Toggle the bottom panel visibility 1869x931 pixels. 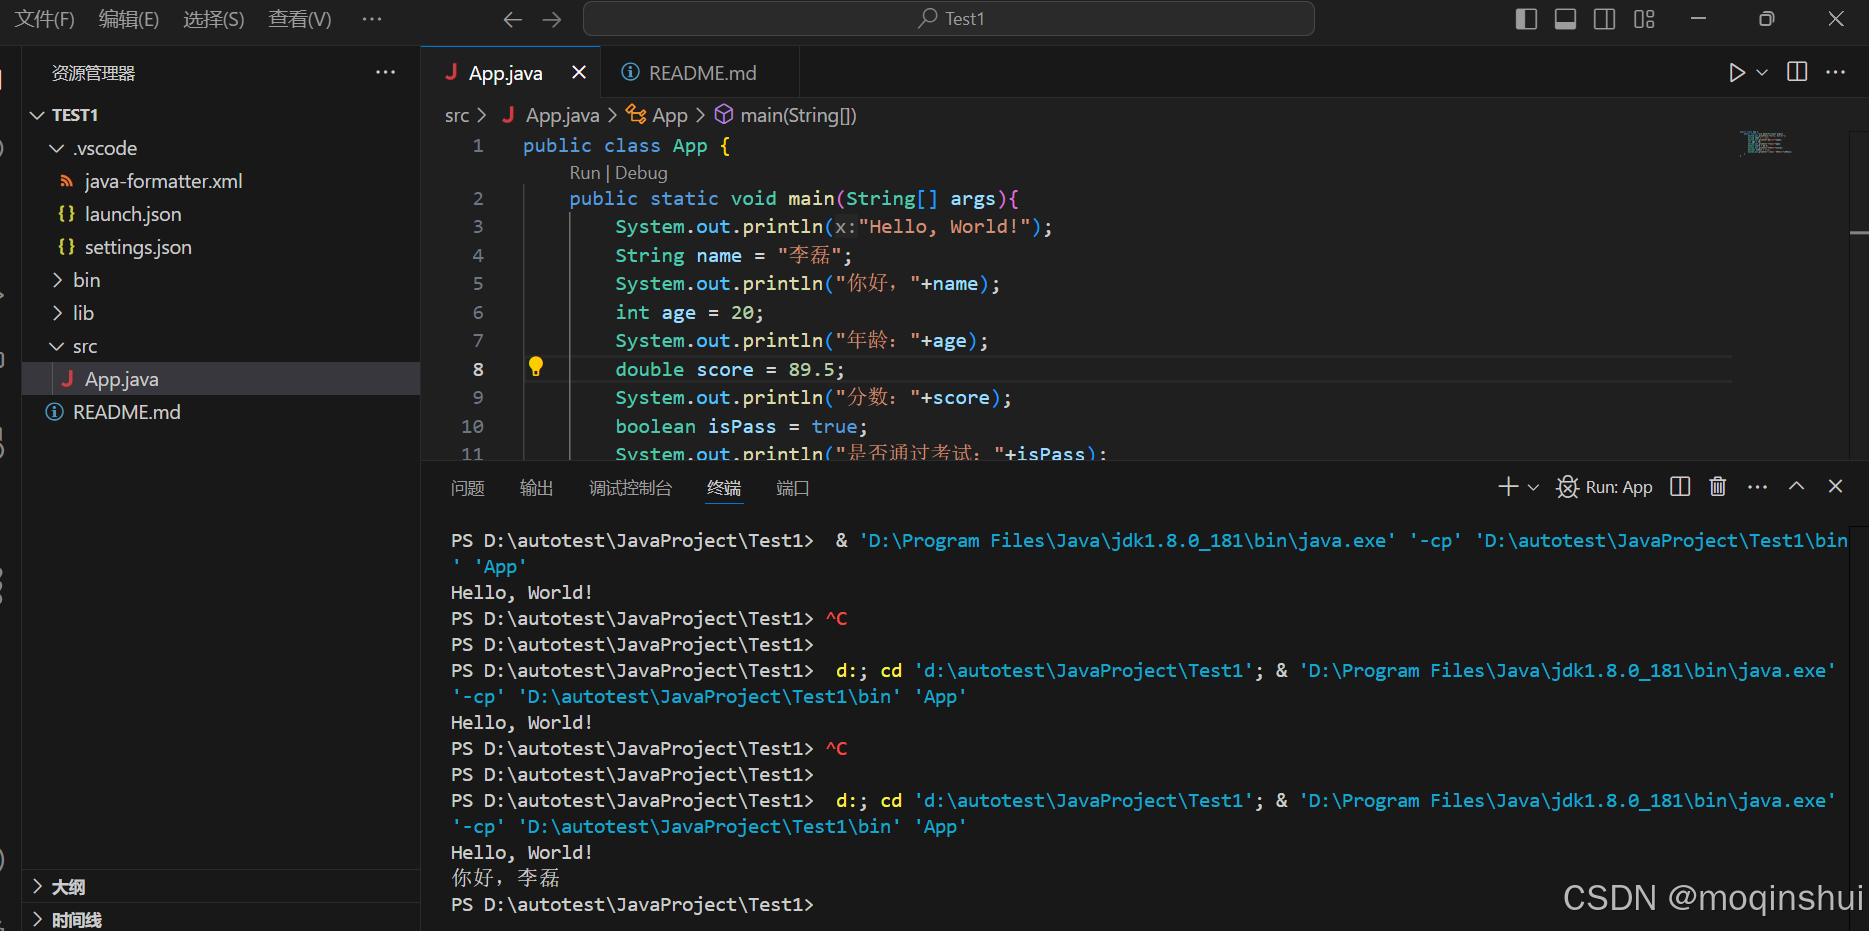coord(1564,18)
